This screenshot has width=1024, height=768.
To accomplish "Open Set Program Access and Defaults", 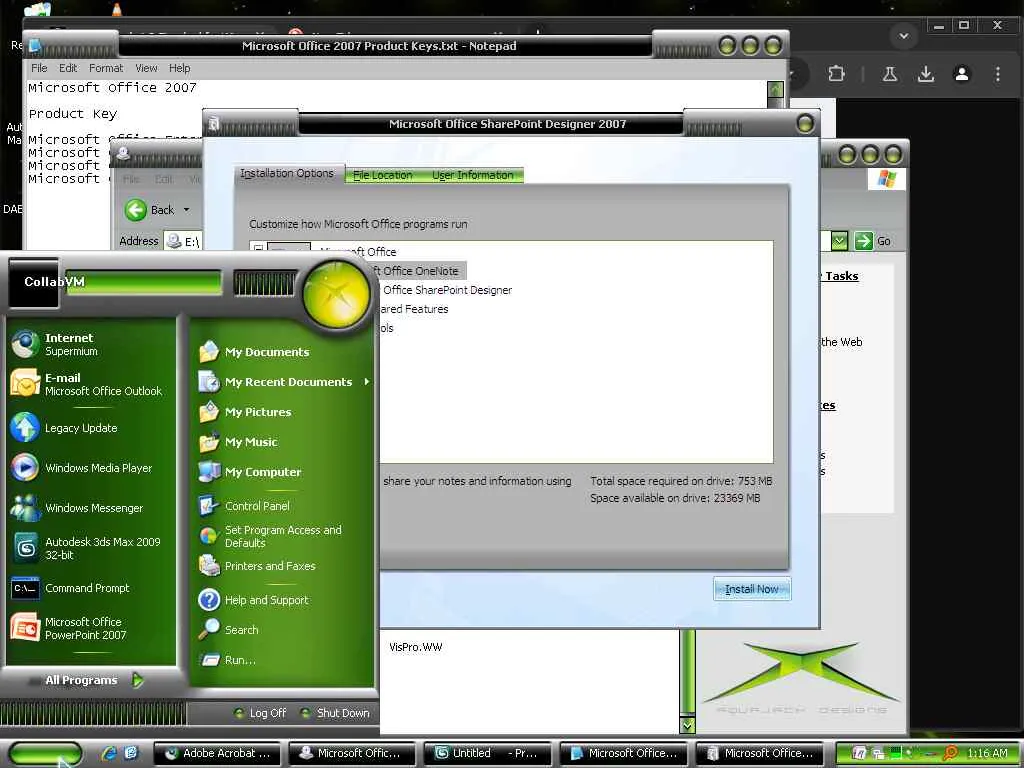I will (x=271, y=536).
